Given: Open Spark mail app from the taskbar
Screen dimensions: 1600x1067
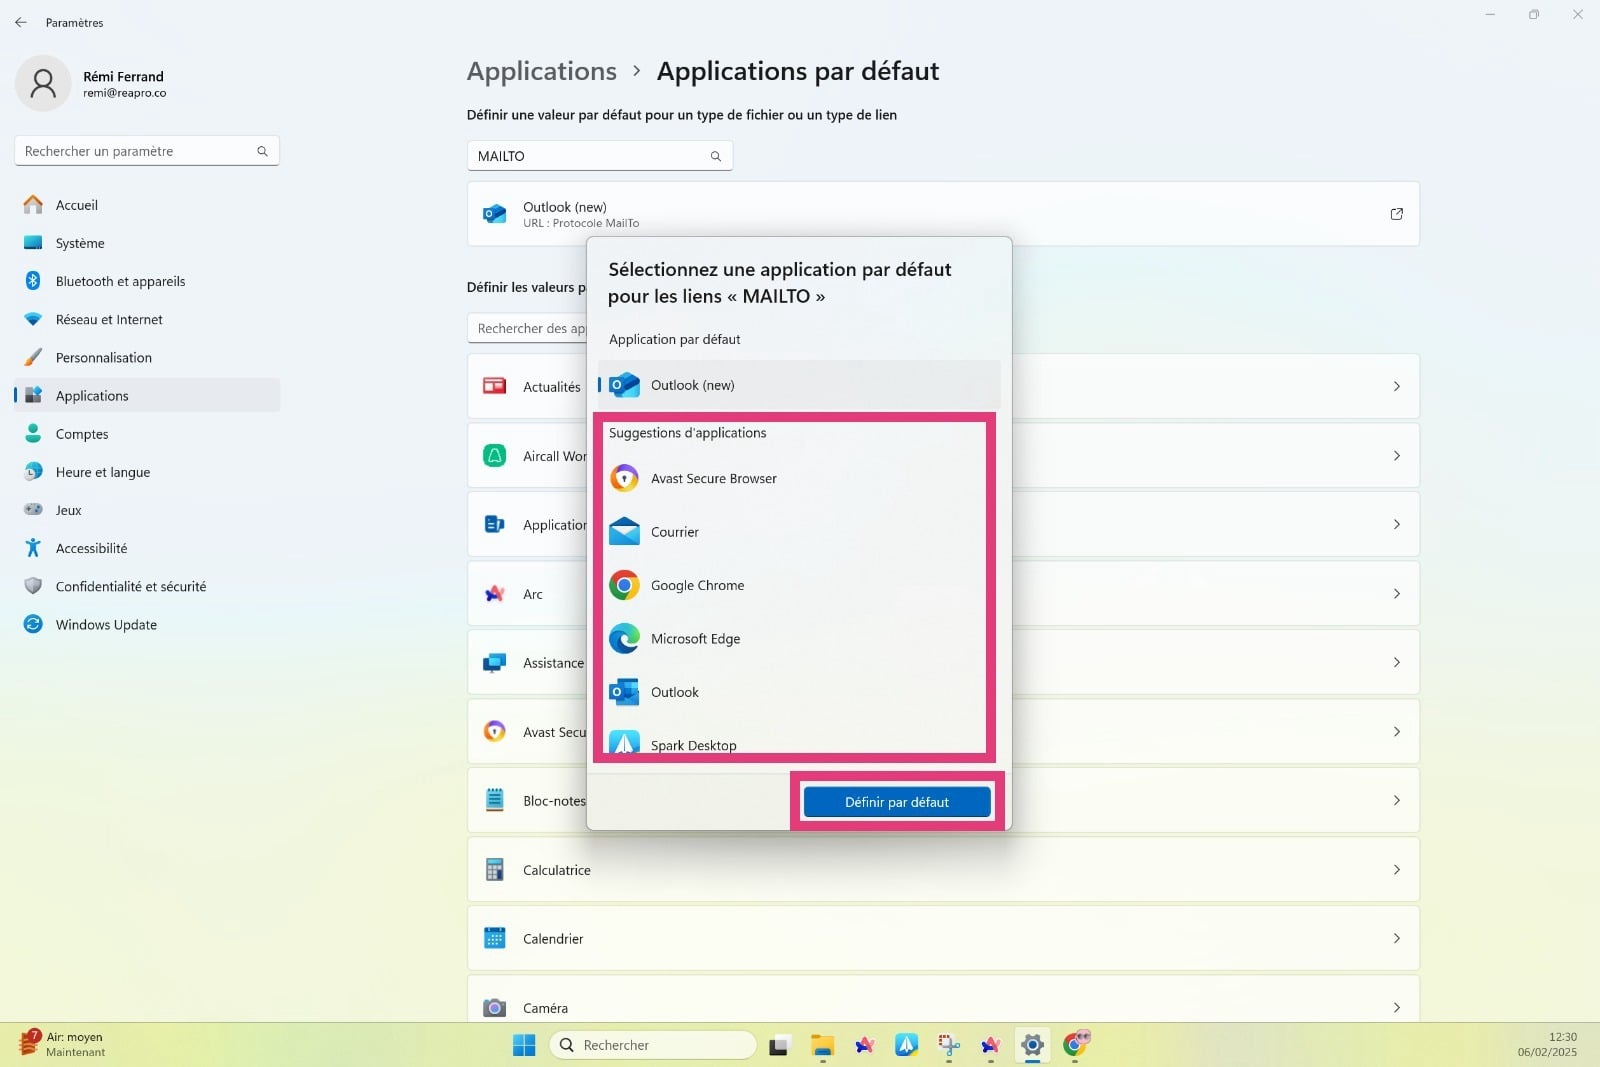Looking at the screenshot, I should coord(907,1045).
